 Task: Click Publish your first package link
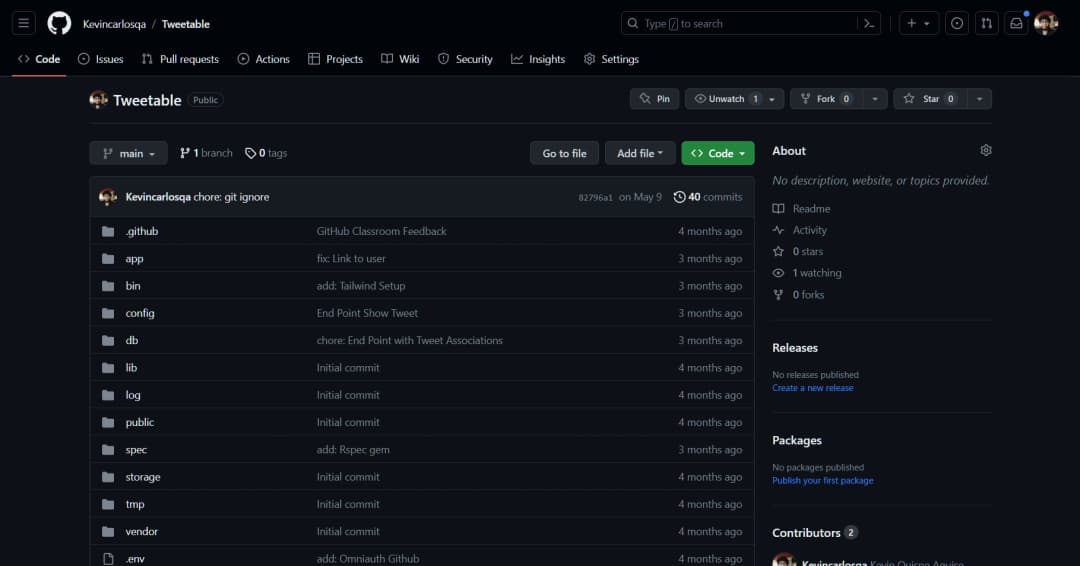[x=822, y=481]
